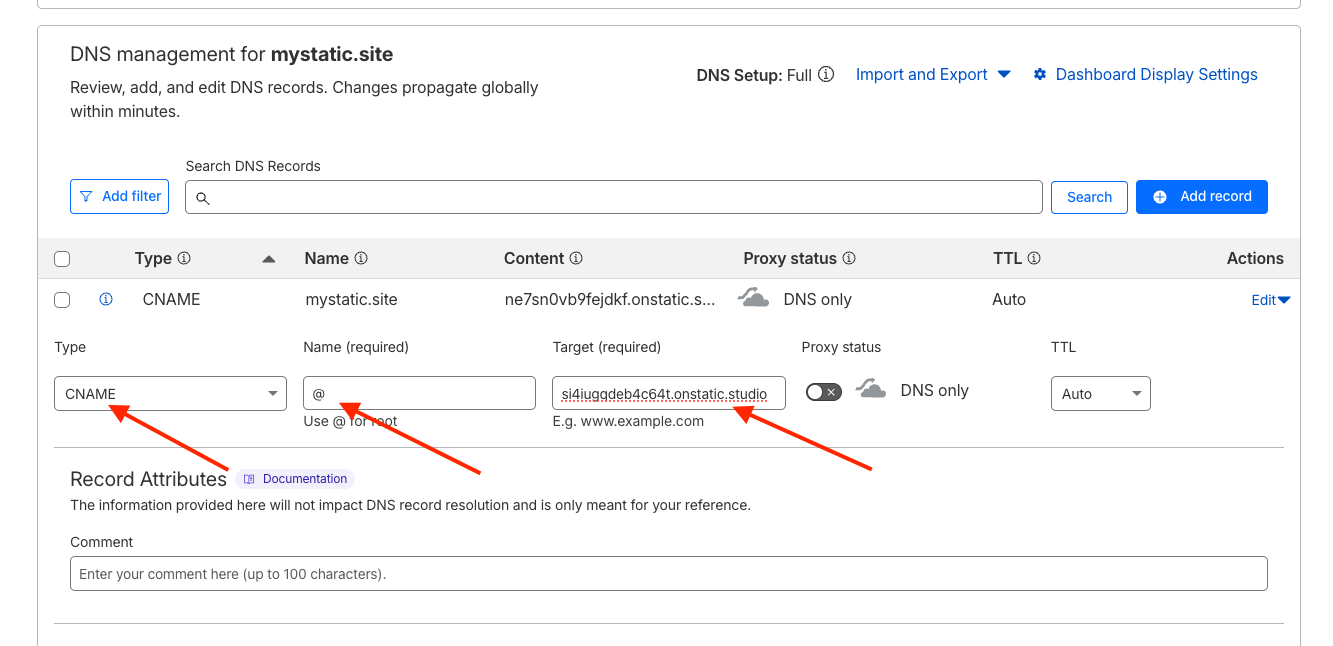The width and height of the screenshot is (1333, 646).
Task: Open the Type CNAME dropdown
Action: tap(170, 393)
